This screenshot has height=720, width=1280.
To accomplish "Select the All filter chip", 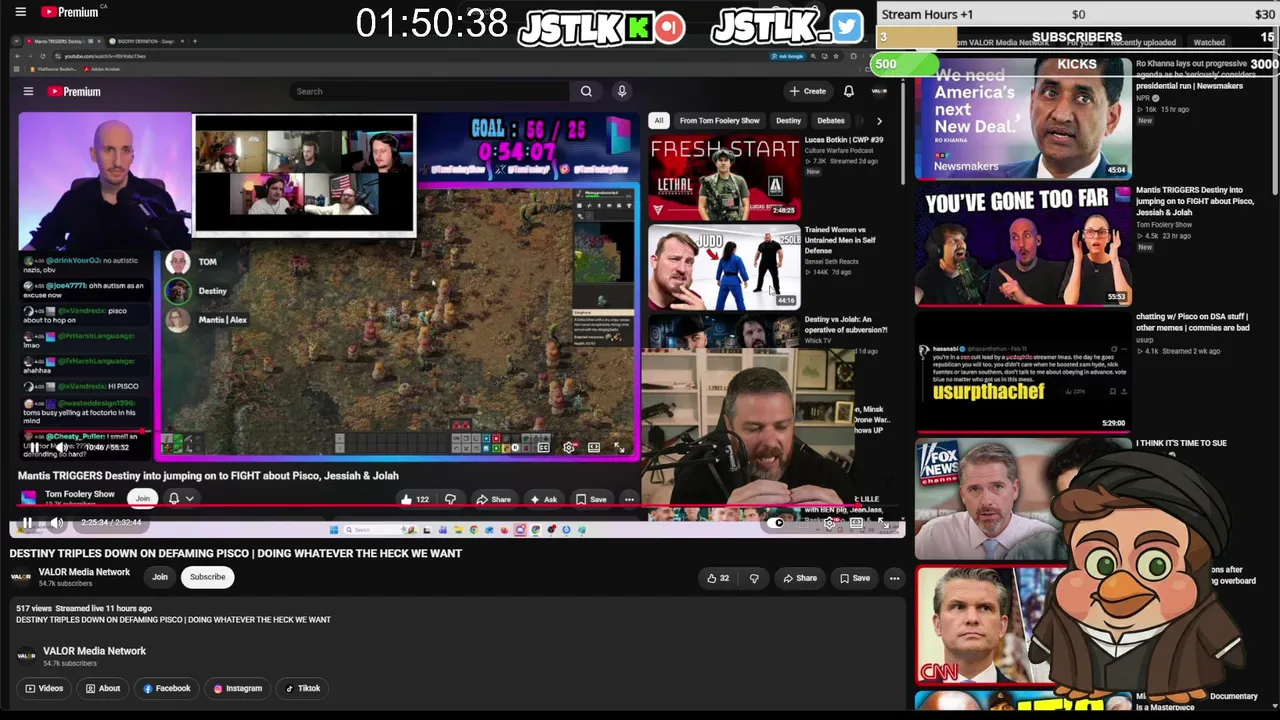I will pyautogui.click(x=658, y=121).
